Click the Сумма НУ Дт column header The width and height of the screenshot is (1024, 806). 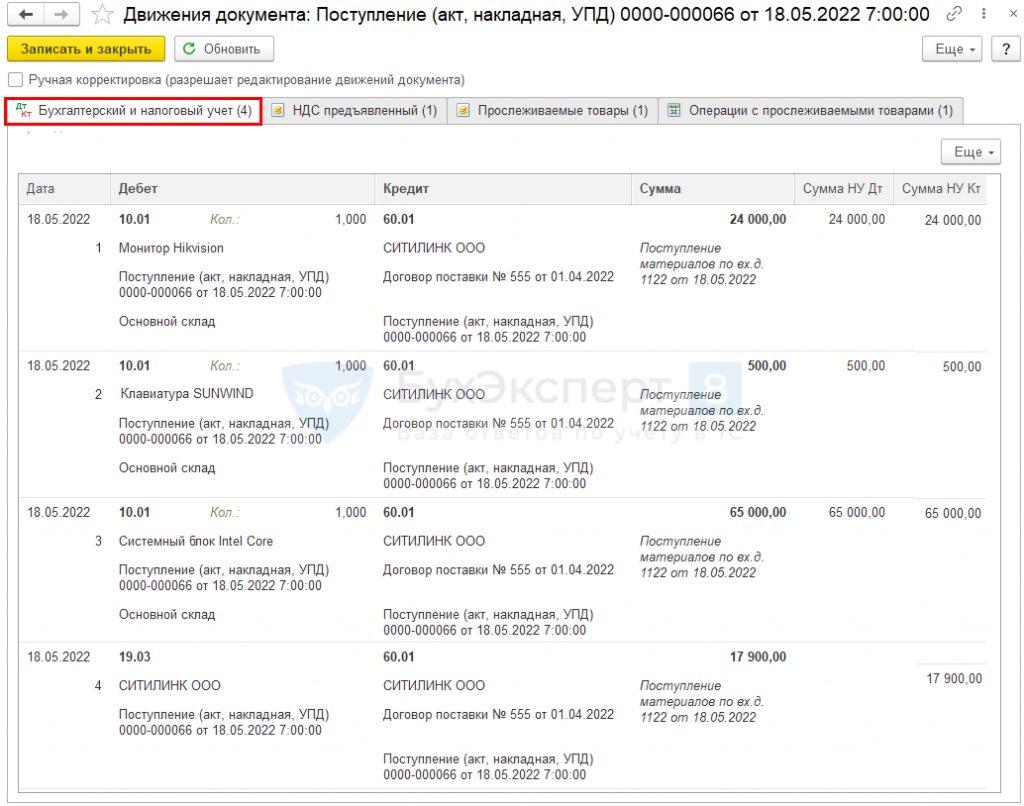(x=843, y=189)
